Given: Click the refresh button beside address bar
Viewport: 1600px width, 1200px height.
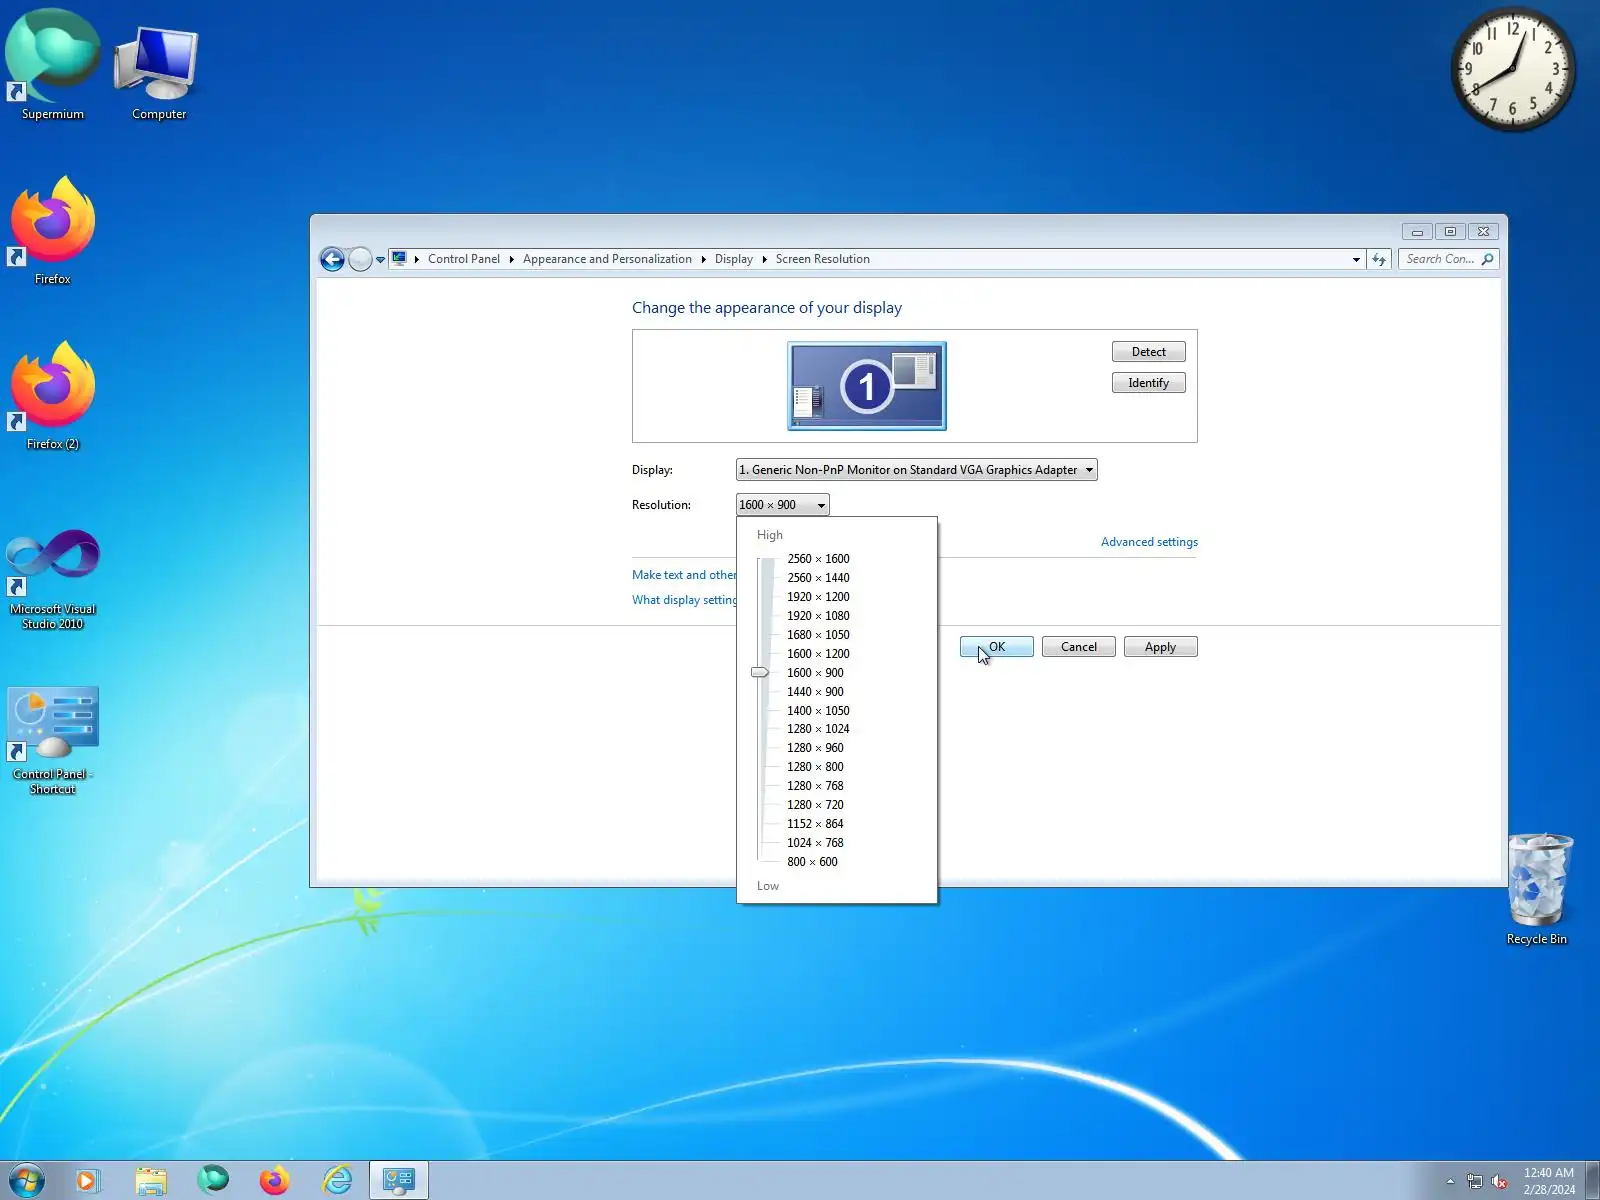Looking at the screenshot, I should 1379,259.
